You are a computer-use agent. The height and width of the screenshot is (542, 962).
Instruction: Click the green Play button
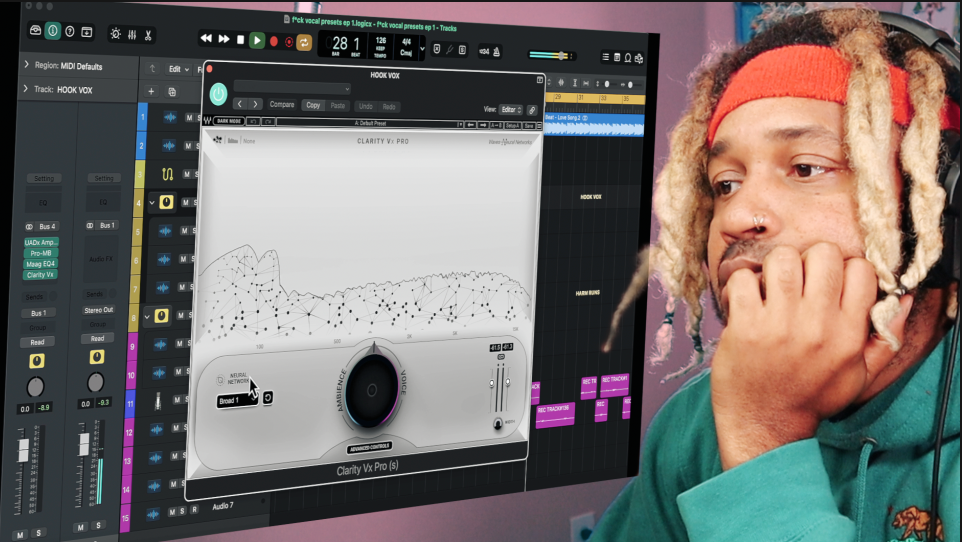(x=257, y=41)
